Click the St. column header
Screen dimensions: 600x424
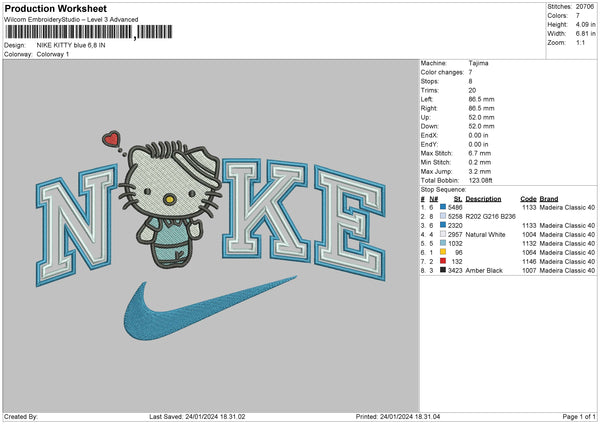coord(458,199)
